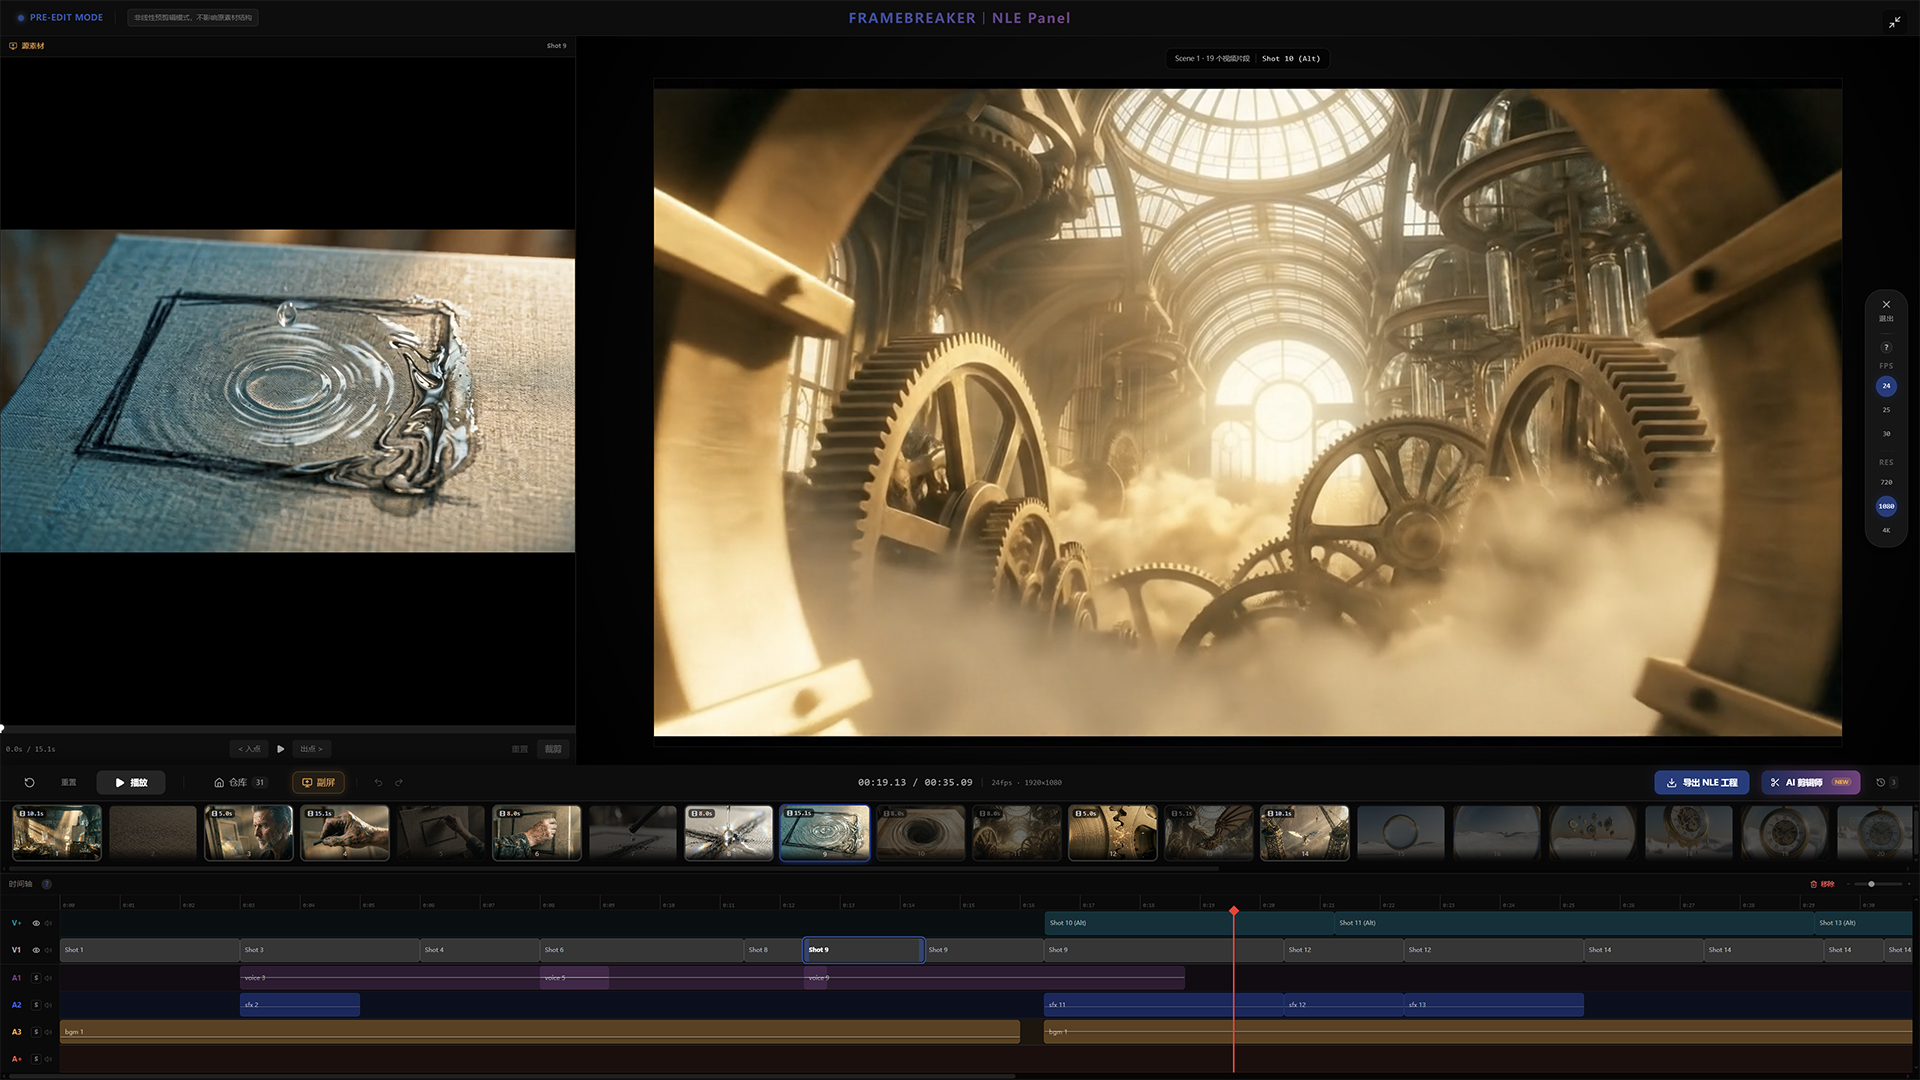Viewport: 1920px width, 1080px height.
Task: Click the undo arrow icon
Action: [378, 783]
